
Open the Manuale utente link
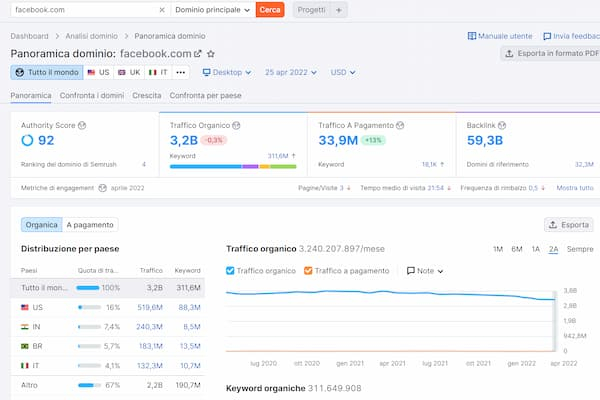[x=500, y=36]
